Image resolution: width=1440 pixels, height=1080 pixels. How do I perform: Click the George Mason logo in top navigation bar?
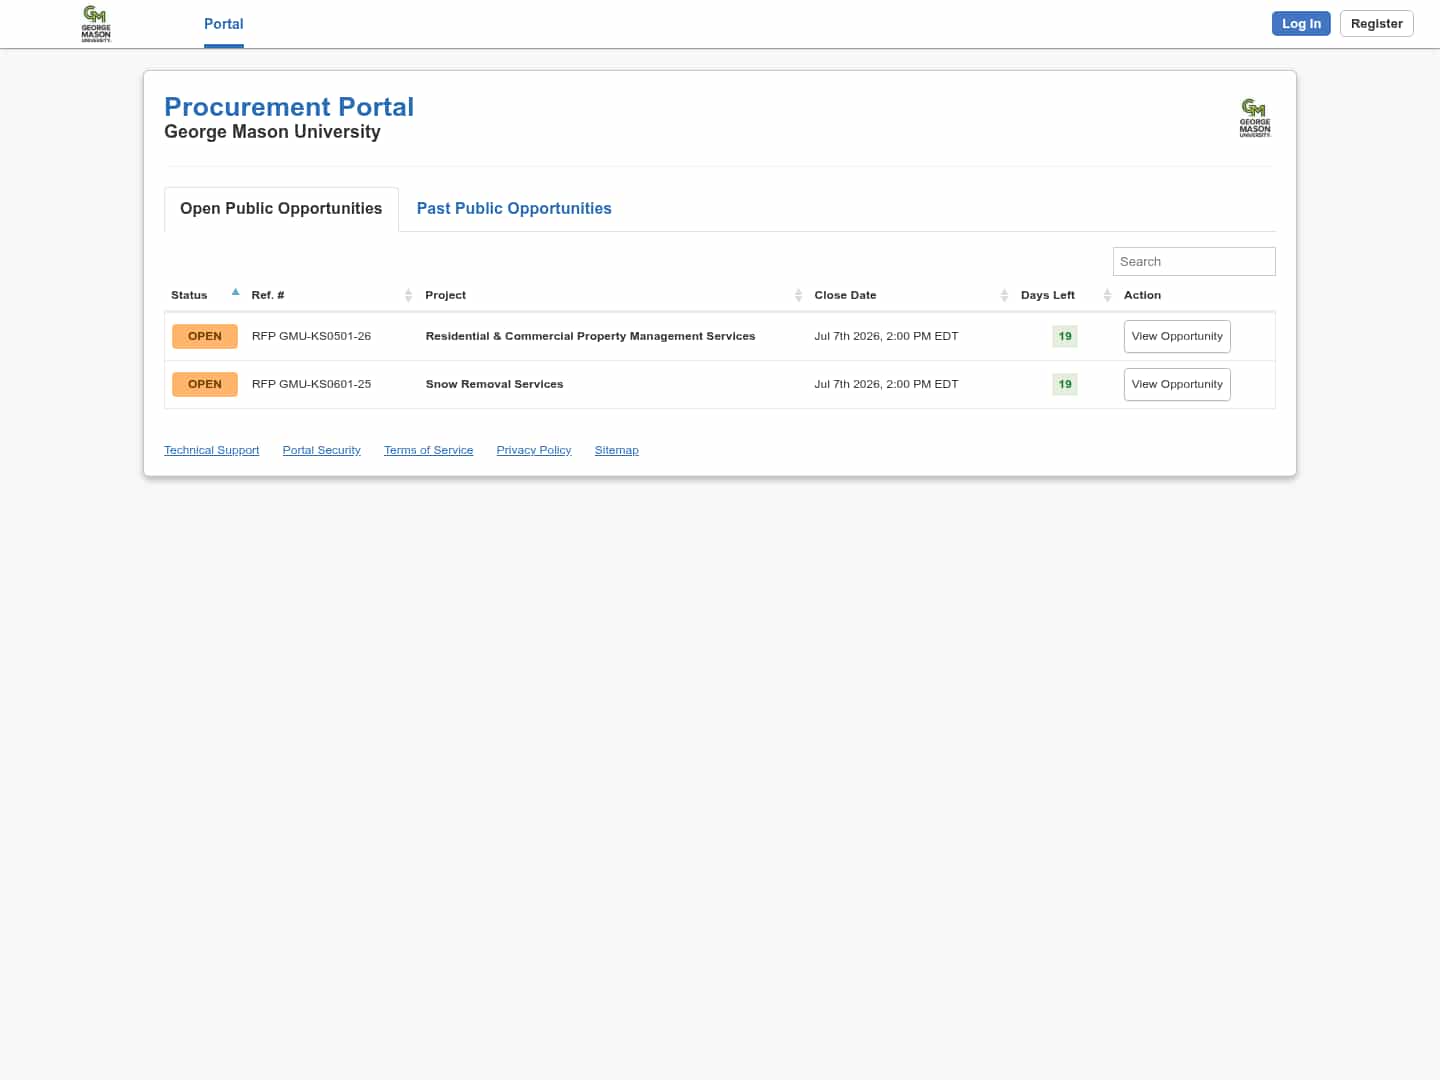pyautogui.click(x=96, y=23)
